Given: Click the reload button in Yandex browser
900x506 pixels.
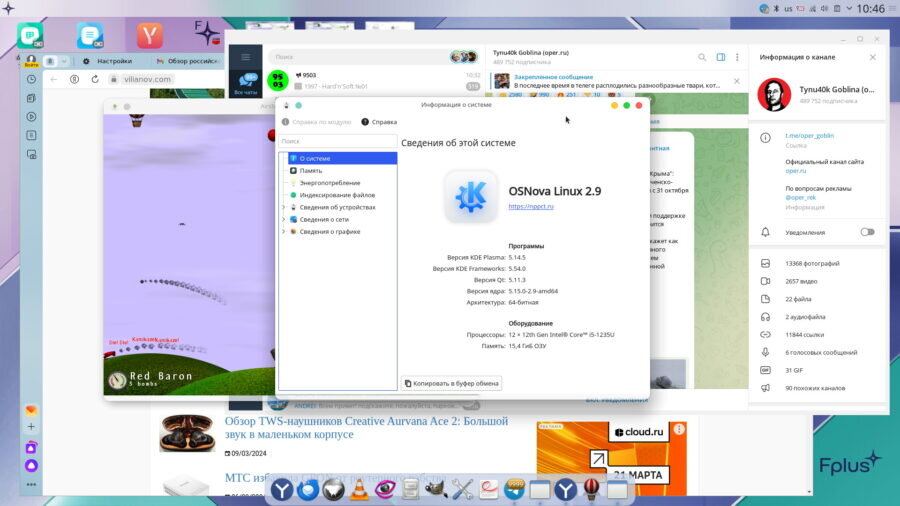Looking at the screenshot, I should [95, 79].
